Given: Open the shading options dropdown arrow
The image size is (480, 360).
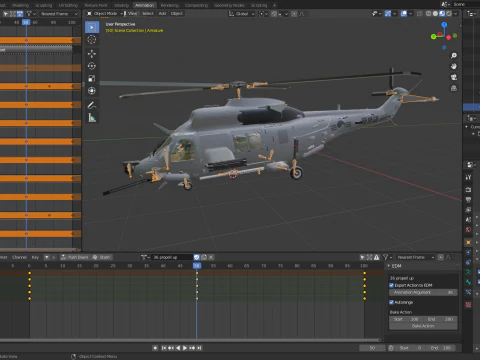Looking at the screenshot, I should coord(456,14).
